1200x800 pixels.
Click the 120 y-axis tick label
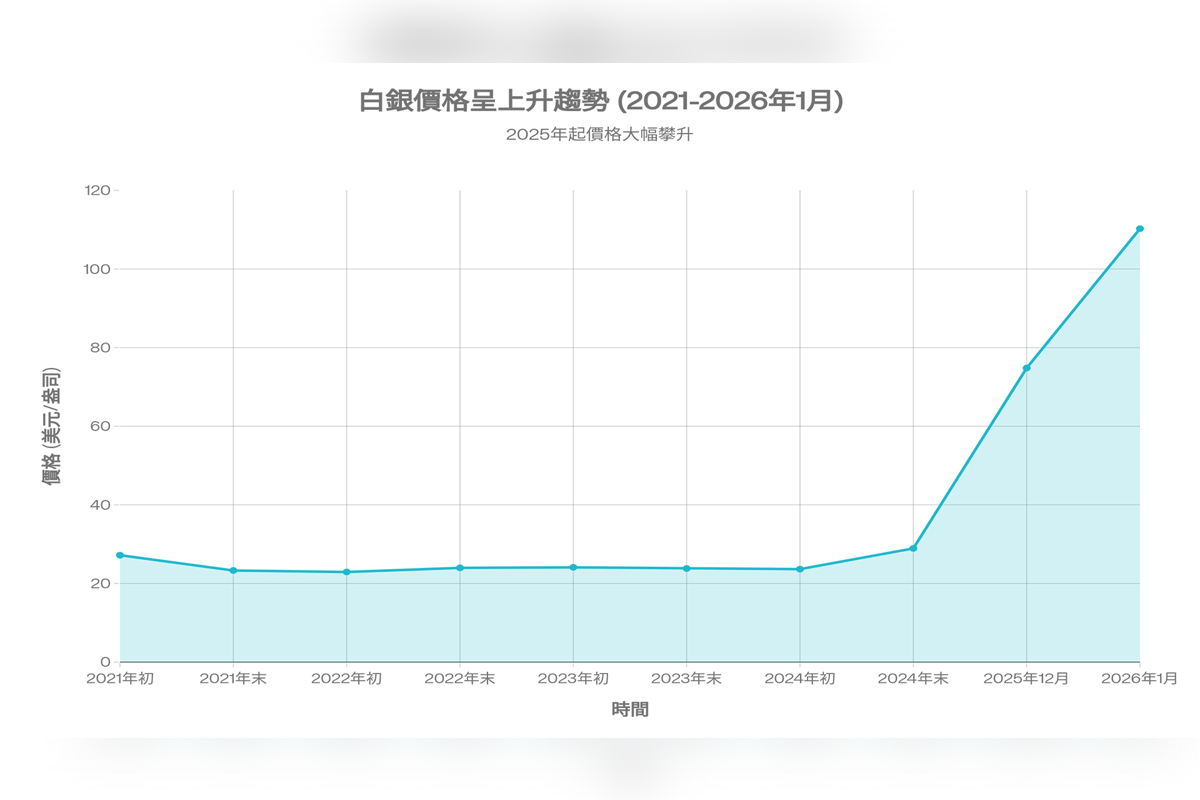[x=98, y=190]
